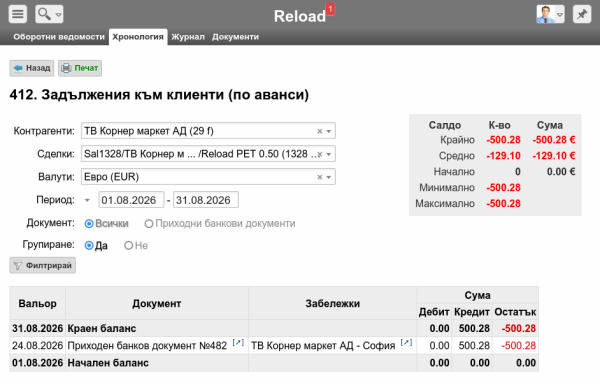Click the Кредит column header
This screenshot has width=600, height=383.
tap(472, 312)
